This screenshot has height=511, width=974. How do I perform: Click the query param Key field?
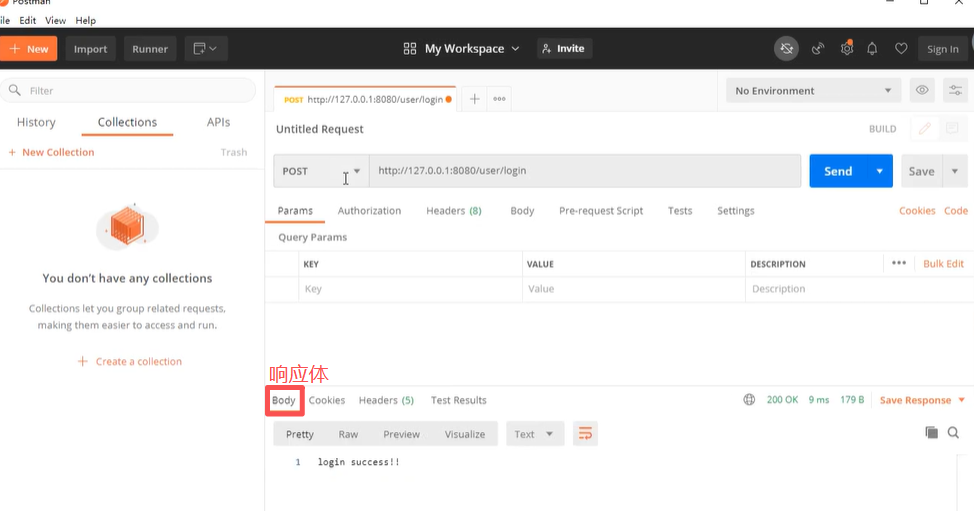click(410, 289)
